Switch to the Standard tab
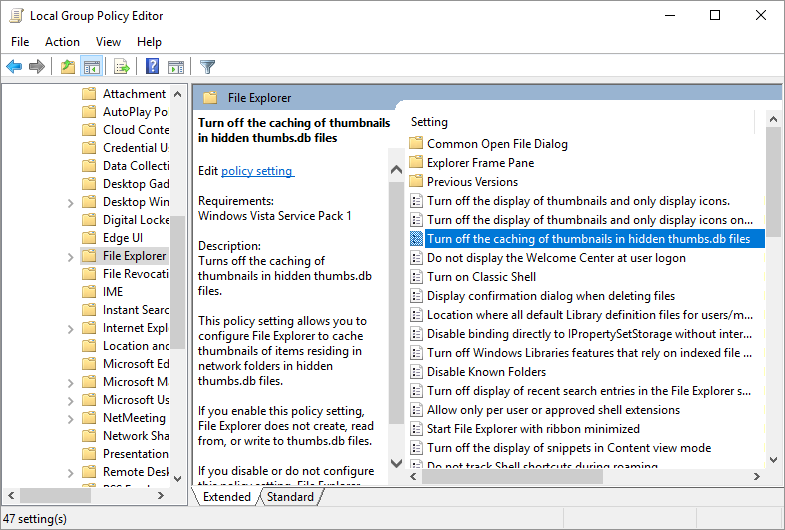Image resolution: width=785 pixels, height=530 pixels. 290,497
